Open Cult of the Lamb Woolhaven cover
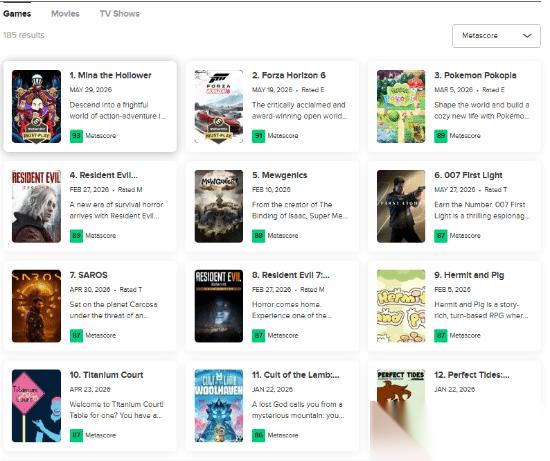 click(x=219, y=406)
